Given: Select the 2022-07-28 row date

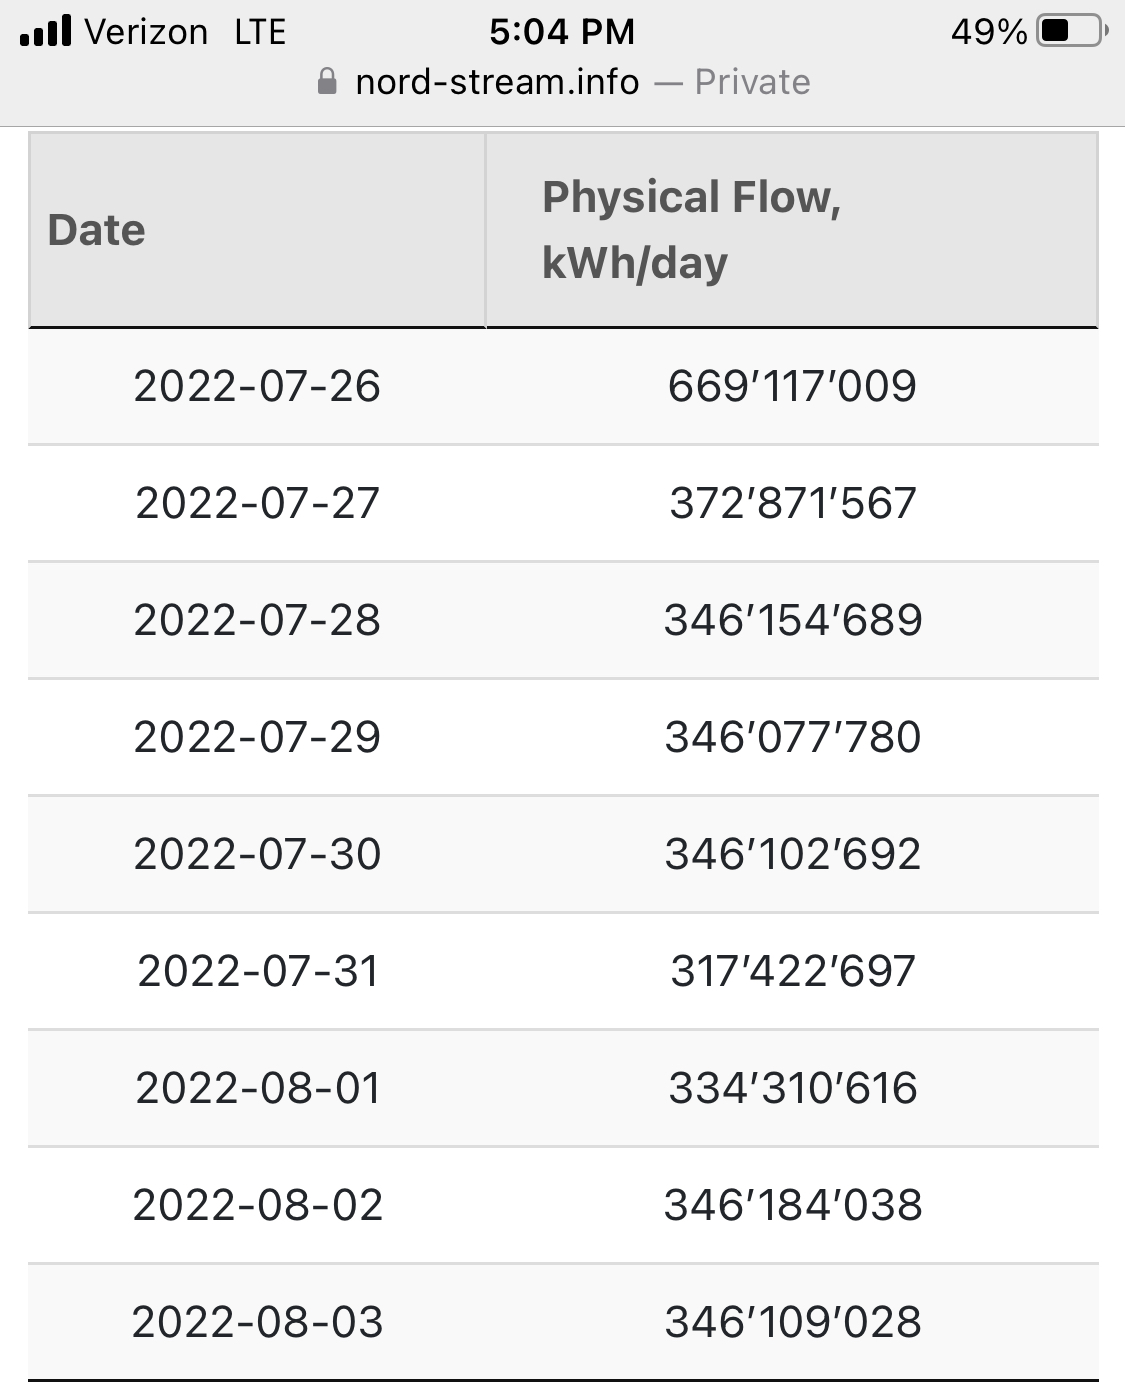Looking at the screenshot, I should pos(257,620).
